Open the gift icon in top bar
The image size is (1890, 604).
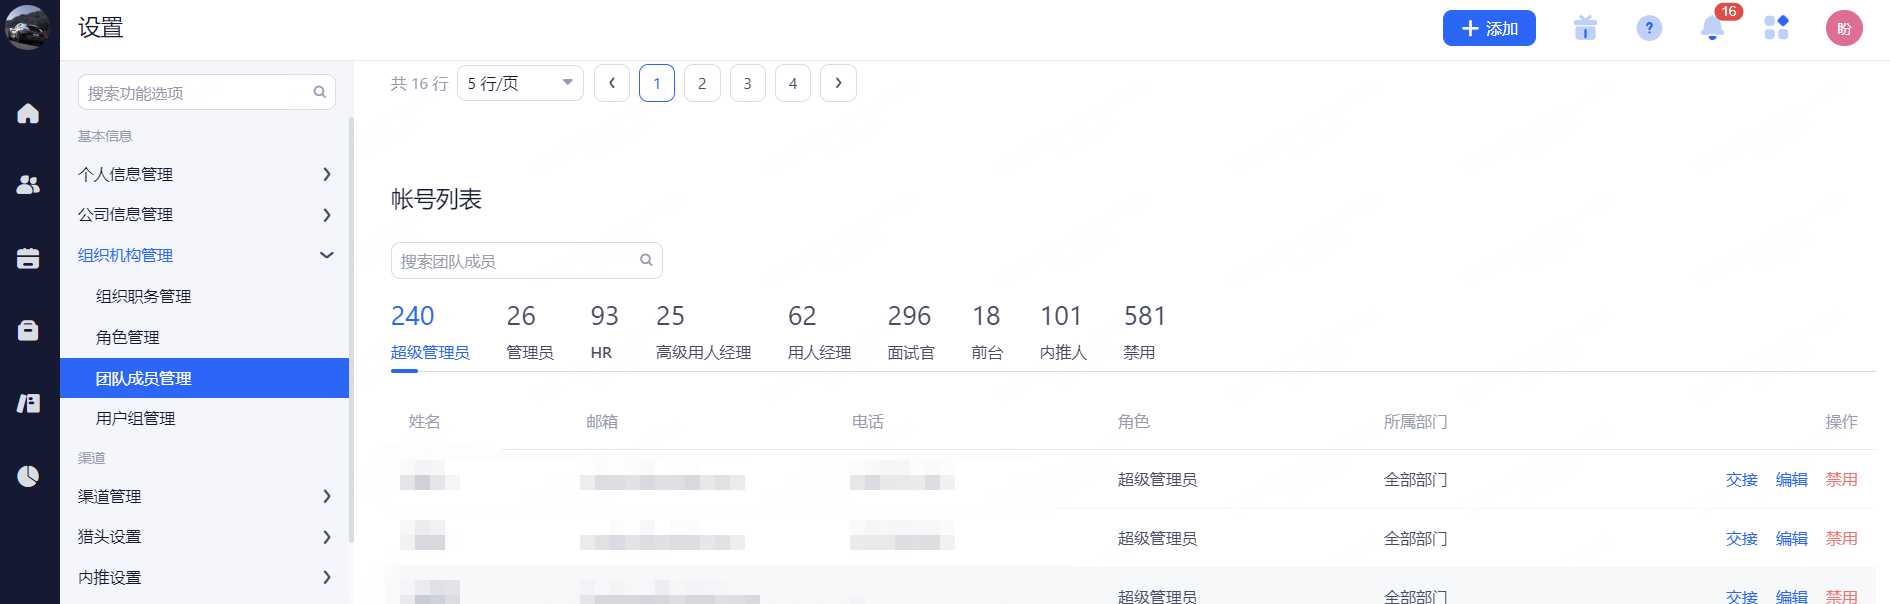(x=1585, y=28)
